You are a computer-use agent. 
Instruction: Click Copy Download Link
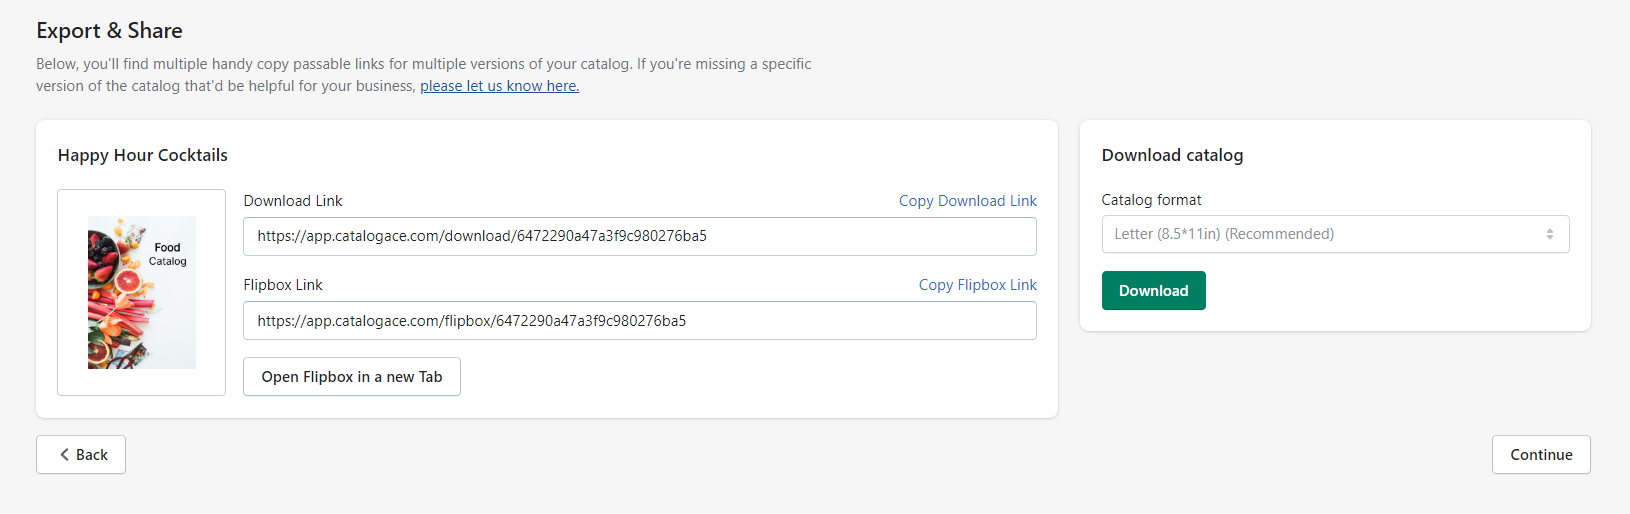(x=967, y=201)
